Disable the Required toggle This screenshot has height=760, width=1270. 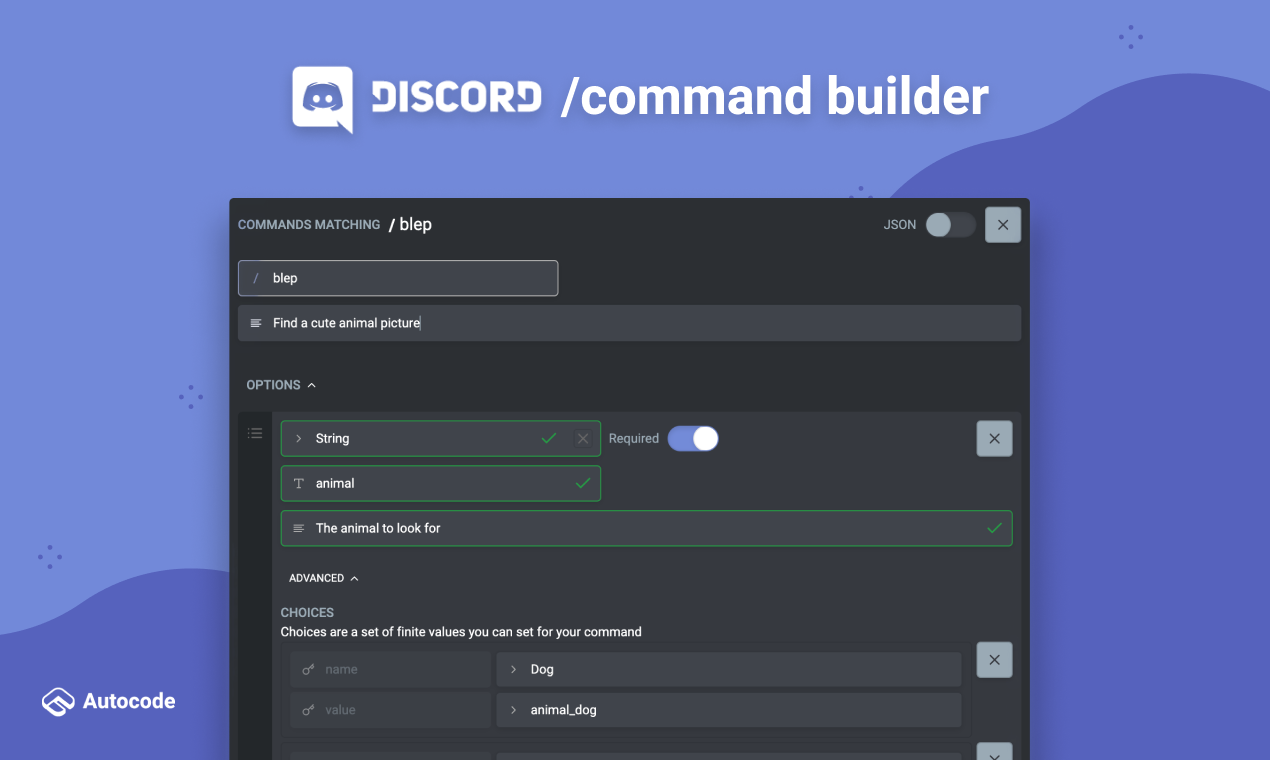693,438
